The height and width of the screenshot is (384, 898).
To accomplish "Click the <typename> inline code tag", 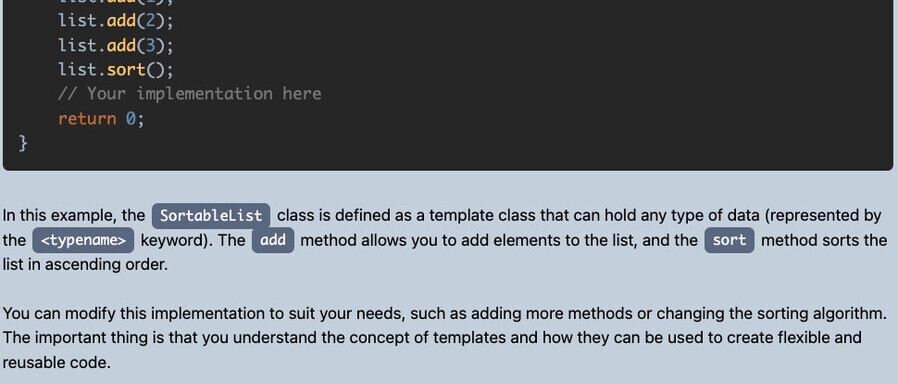I will (x=83, y=240).
